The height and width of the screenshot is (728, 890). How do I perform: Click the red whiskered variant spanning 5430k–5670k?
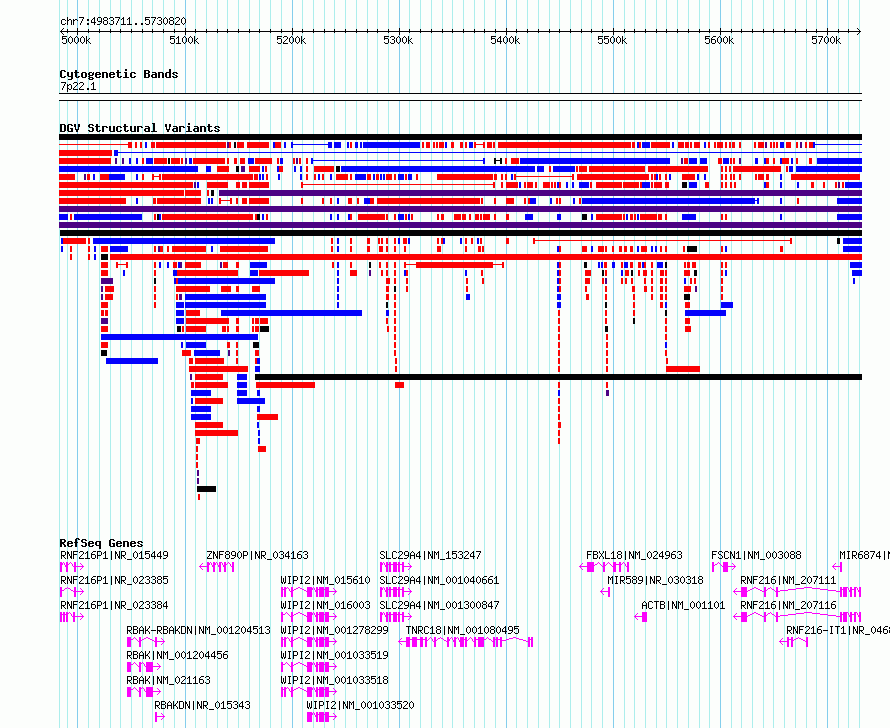(x=662, y=241)
